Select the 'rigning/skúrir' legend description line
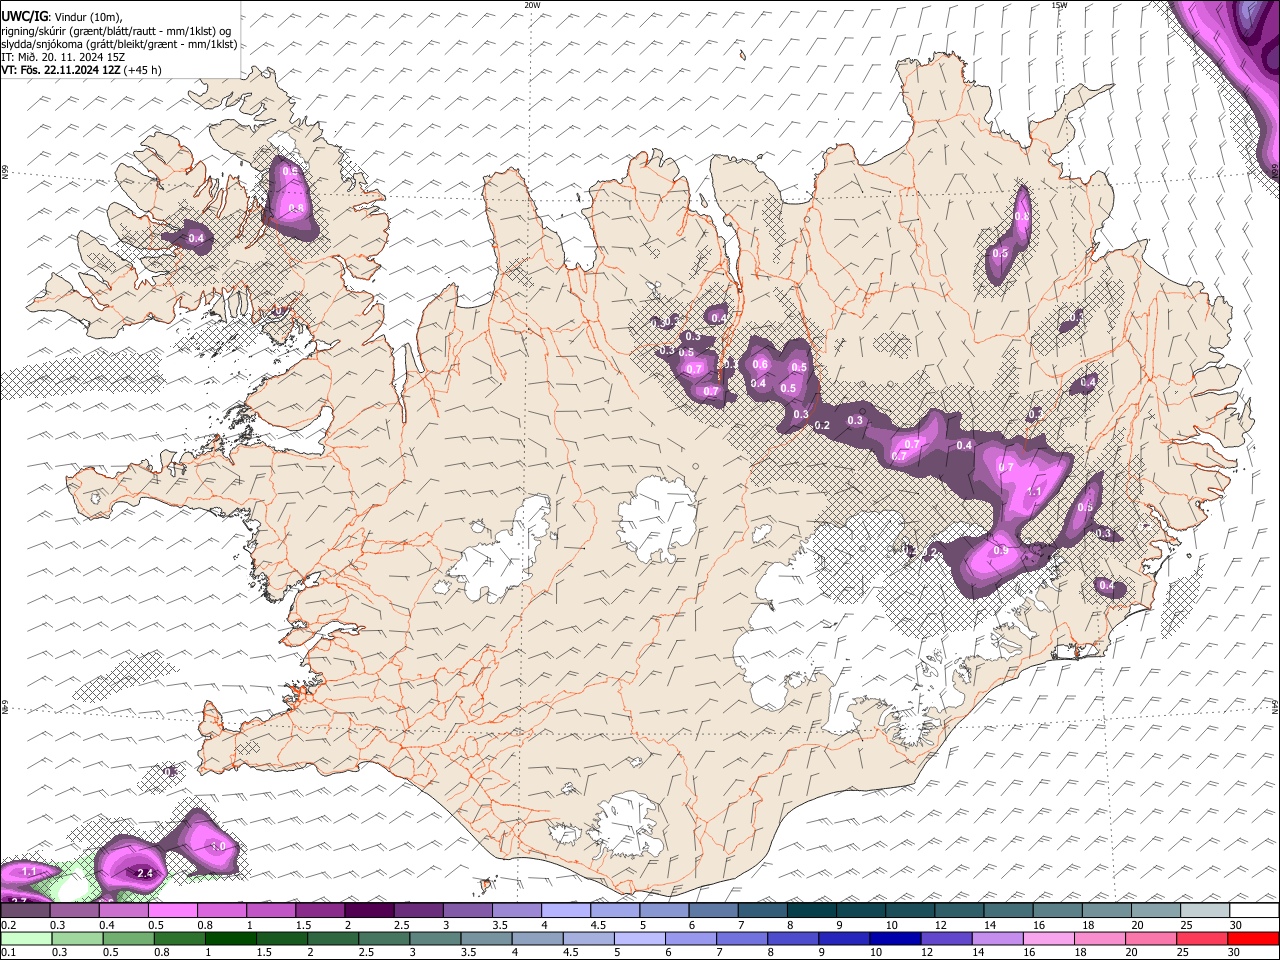This screenshot has height=960, width=1280. pos(118,30)
